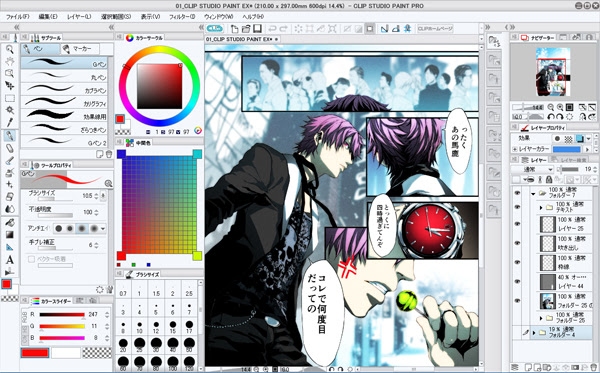Pick brush size 30 preset

[156, 344]
